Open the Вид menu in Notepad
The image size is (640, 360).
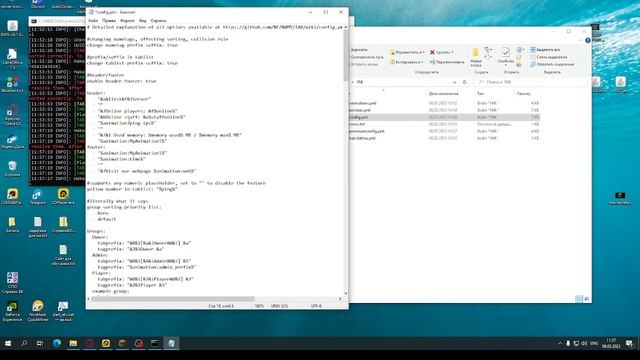[142, 20]
